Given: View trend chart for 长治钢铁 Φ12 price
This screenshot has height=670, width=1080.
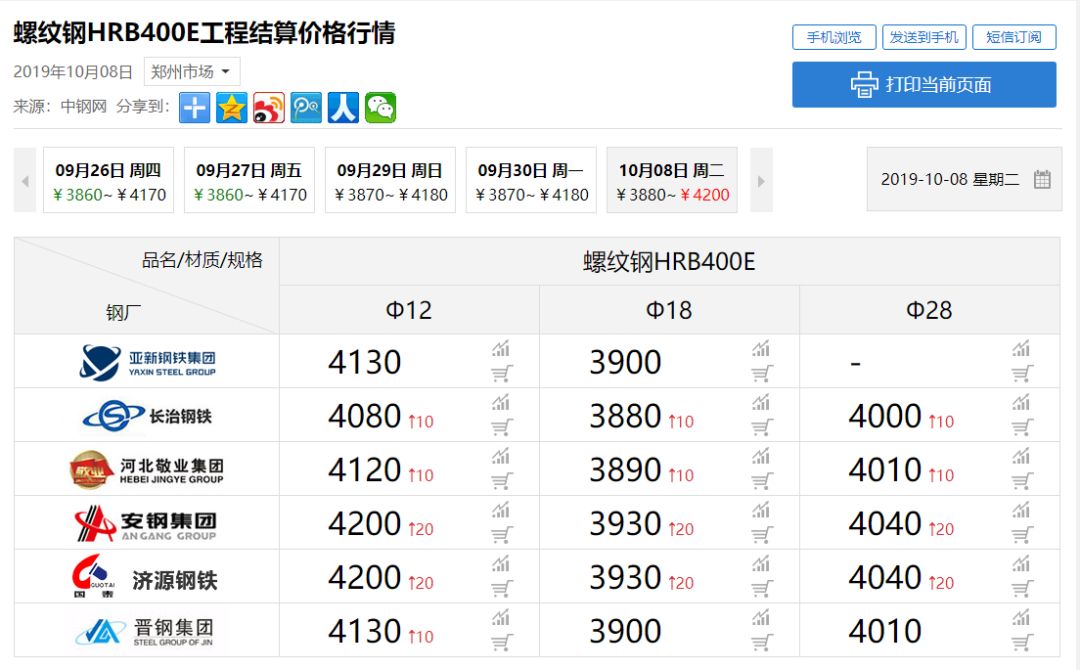Looking at the screenshot, I should click(501, 402).
